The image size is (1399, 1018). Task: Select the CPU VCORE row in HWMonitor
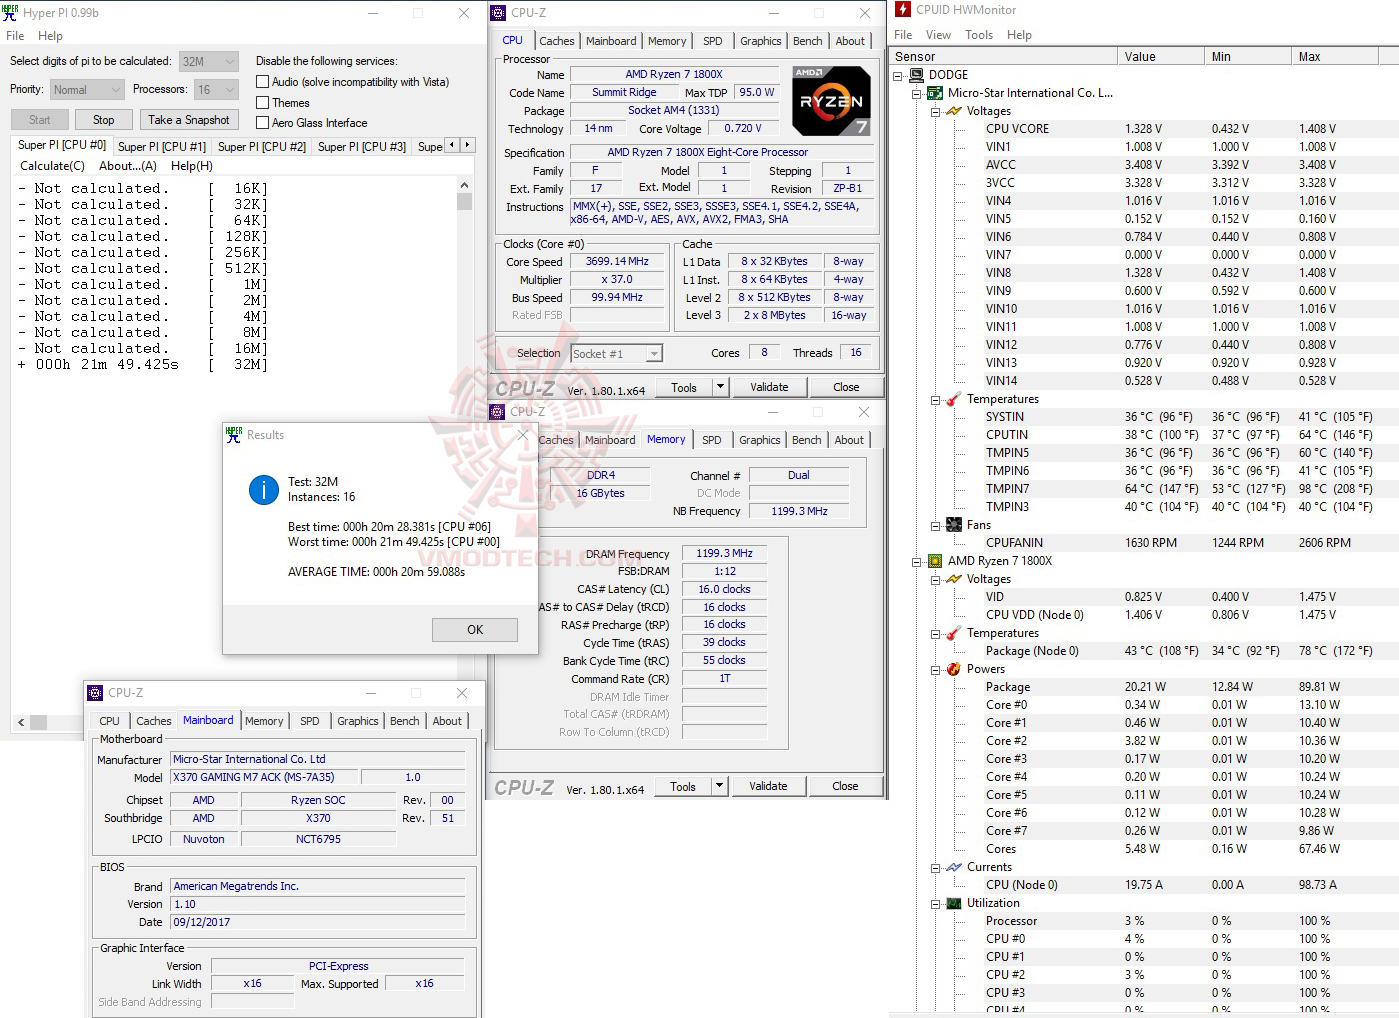(1142, 129)
